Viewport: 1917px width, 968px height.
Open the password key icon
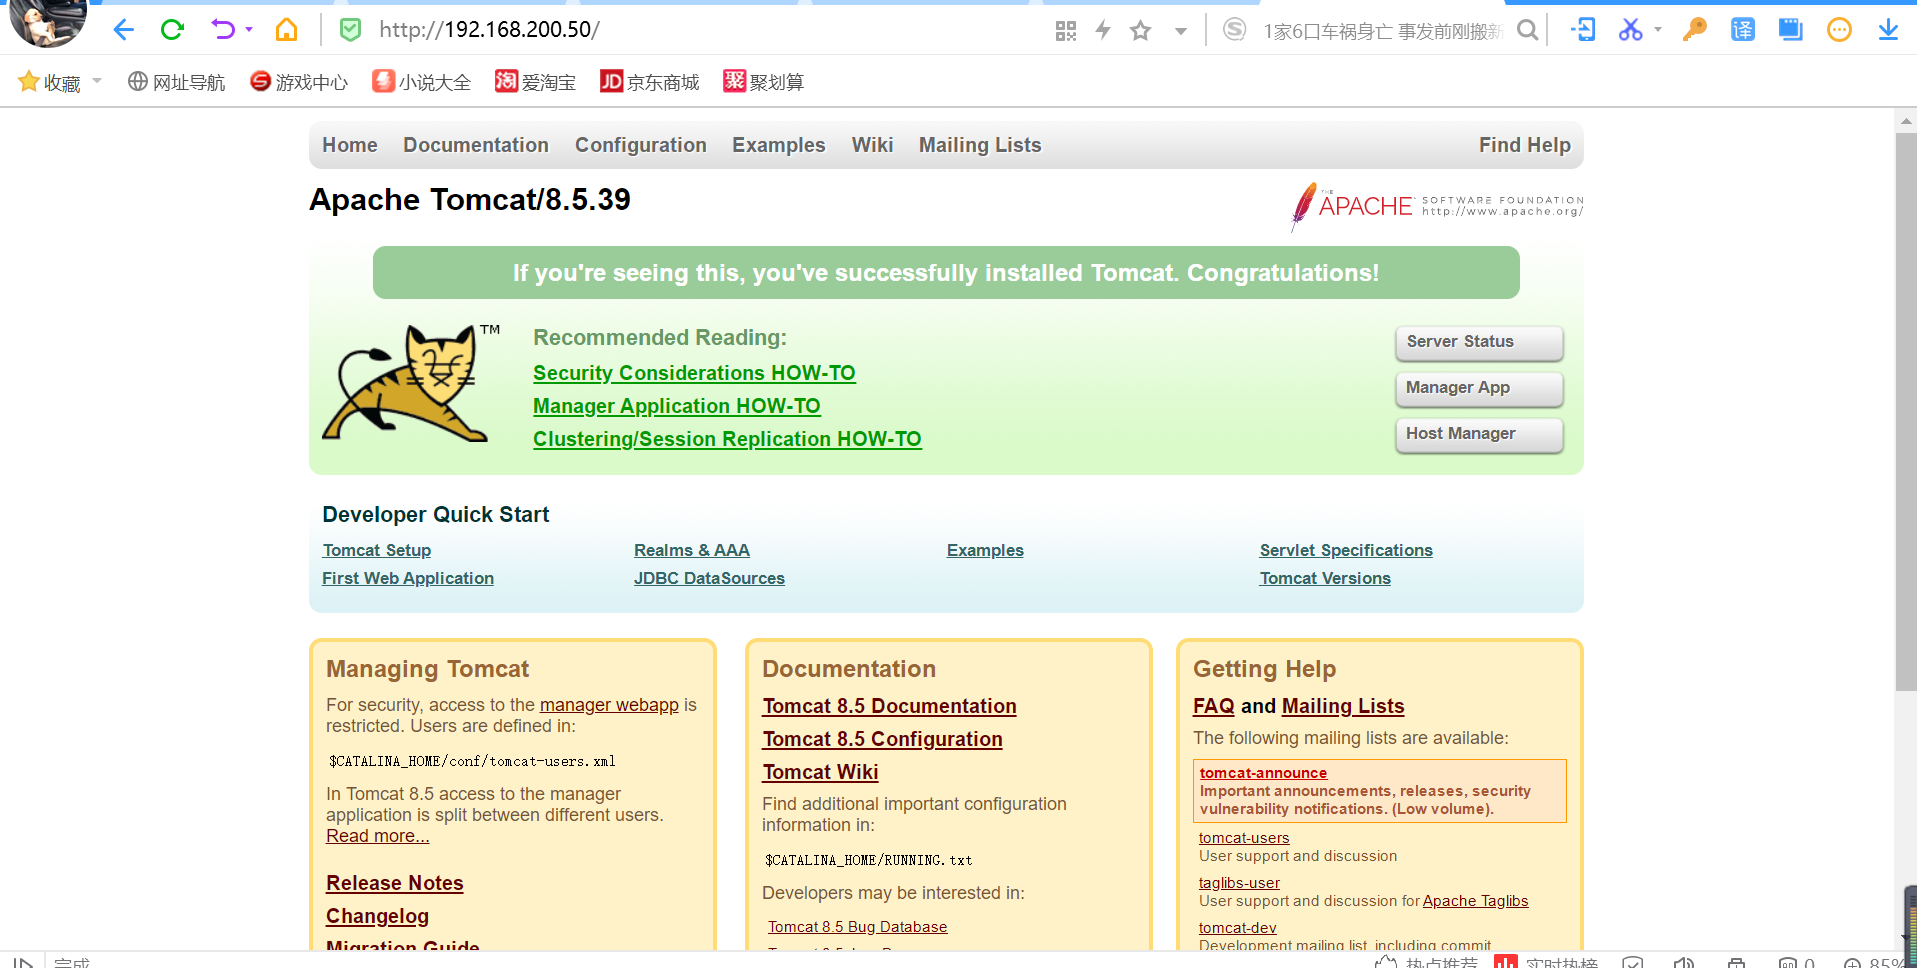coord(1694,30)
